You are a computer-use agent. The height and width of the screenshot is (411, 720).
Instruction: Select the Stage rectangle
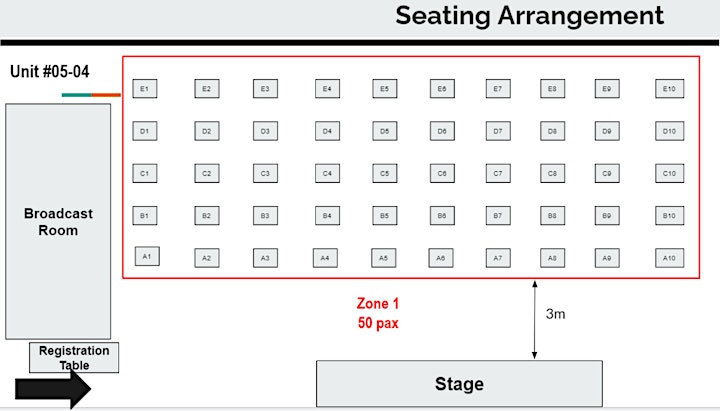tap(459, 383)
